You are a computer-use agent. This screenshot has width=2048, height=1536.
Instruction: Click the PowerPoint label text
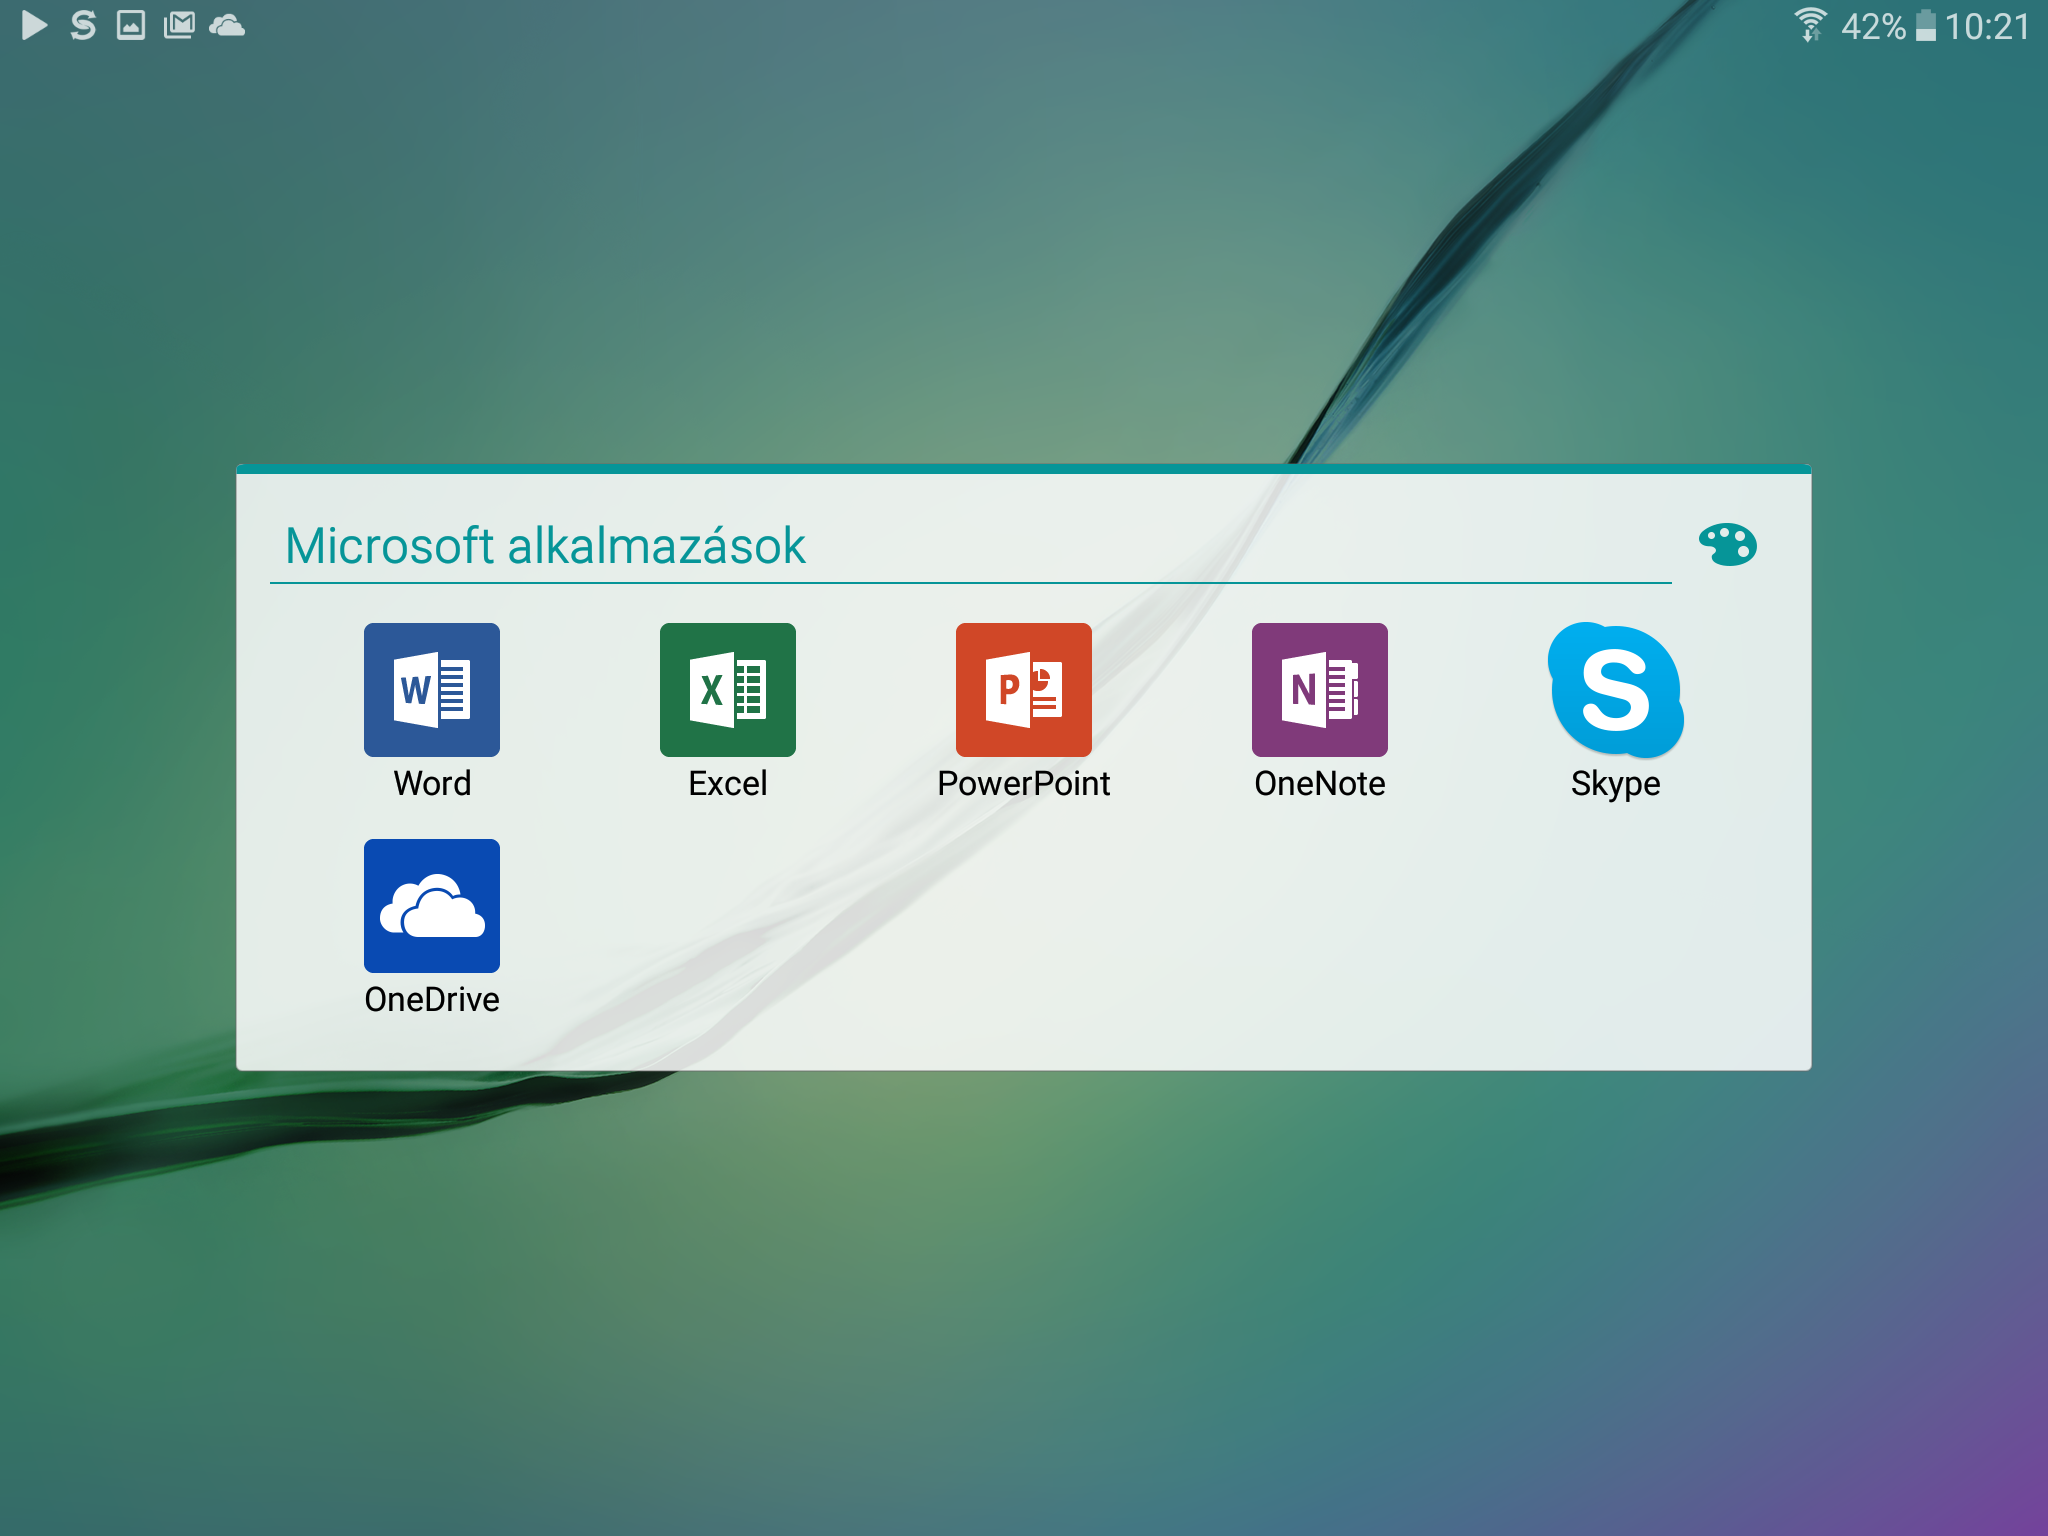click(1023, 783)
